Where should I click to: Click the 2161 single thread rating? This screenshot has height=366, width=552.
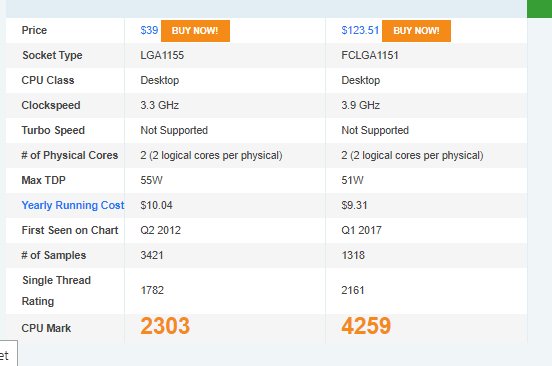[353, 290]
